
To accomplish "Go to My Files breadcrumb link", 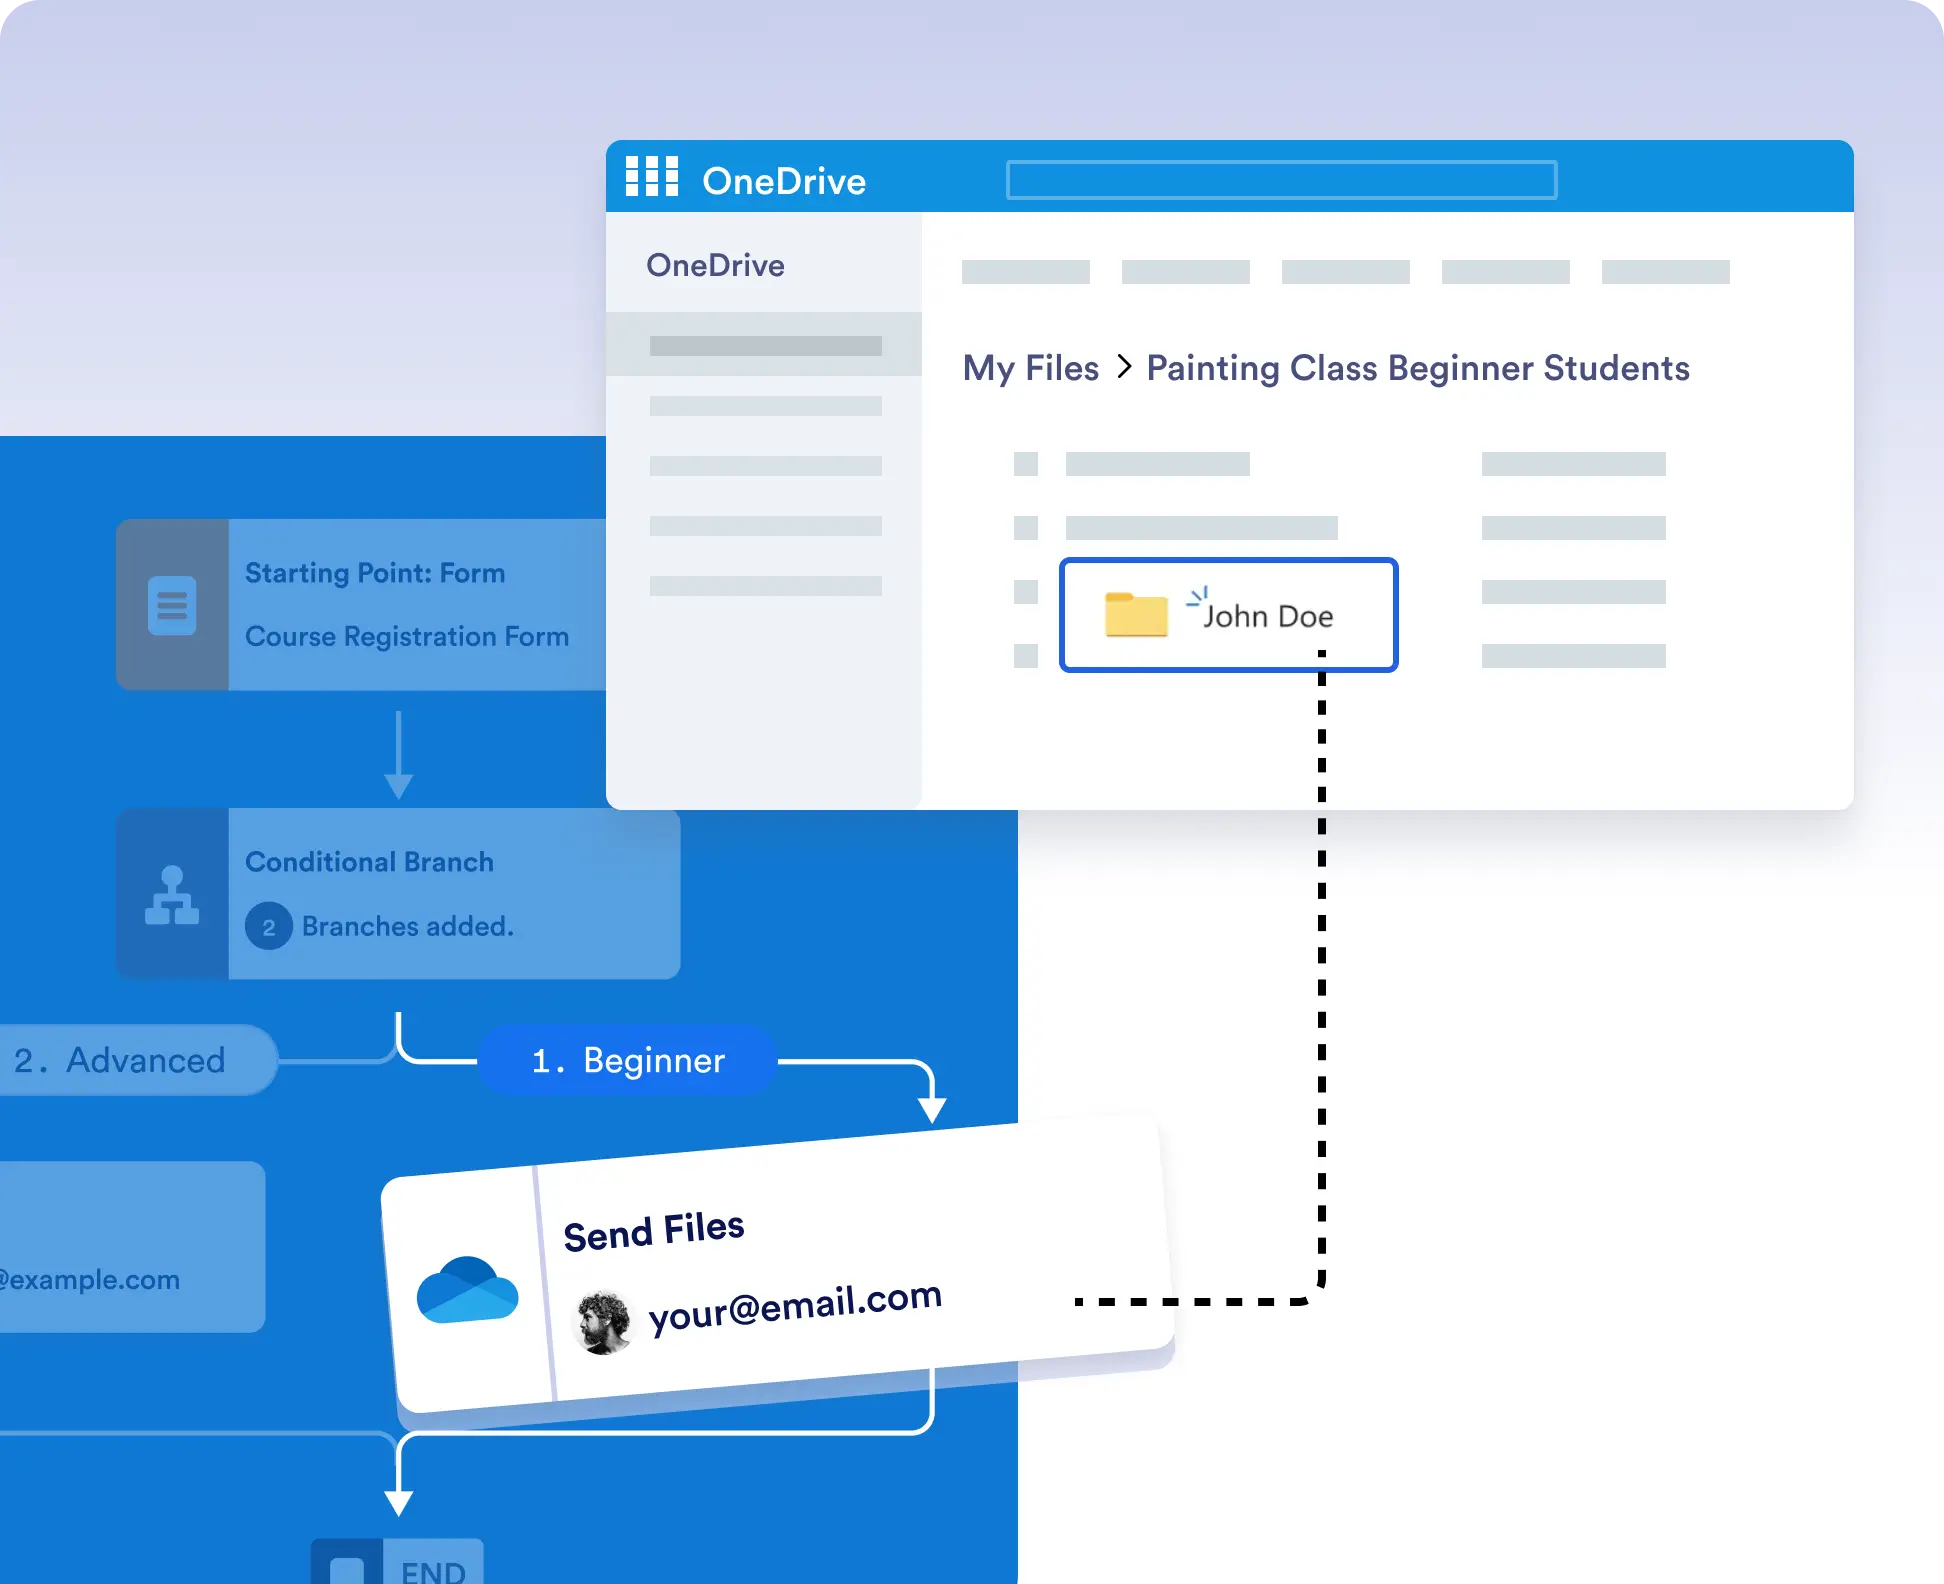I will tap(1030, 368).
